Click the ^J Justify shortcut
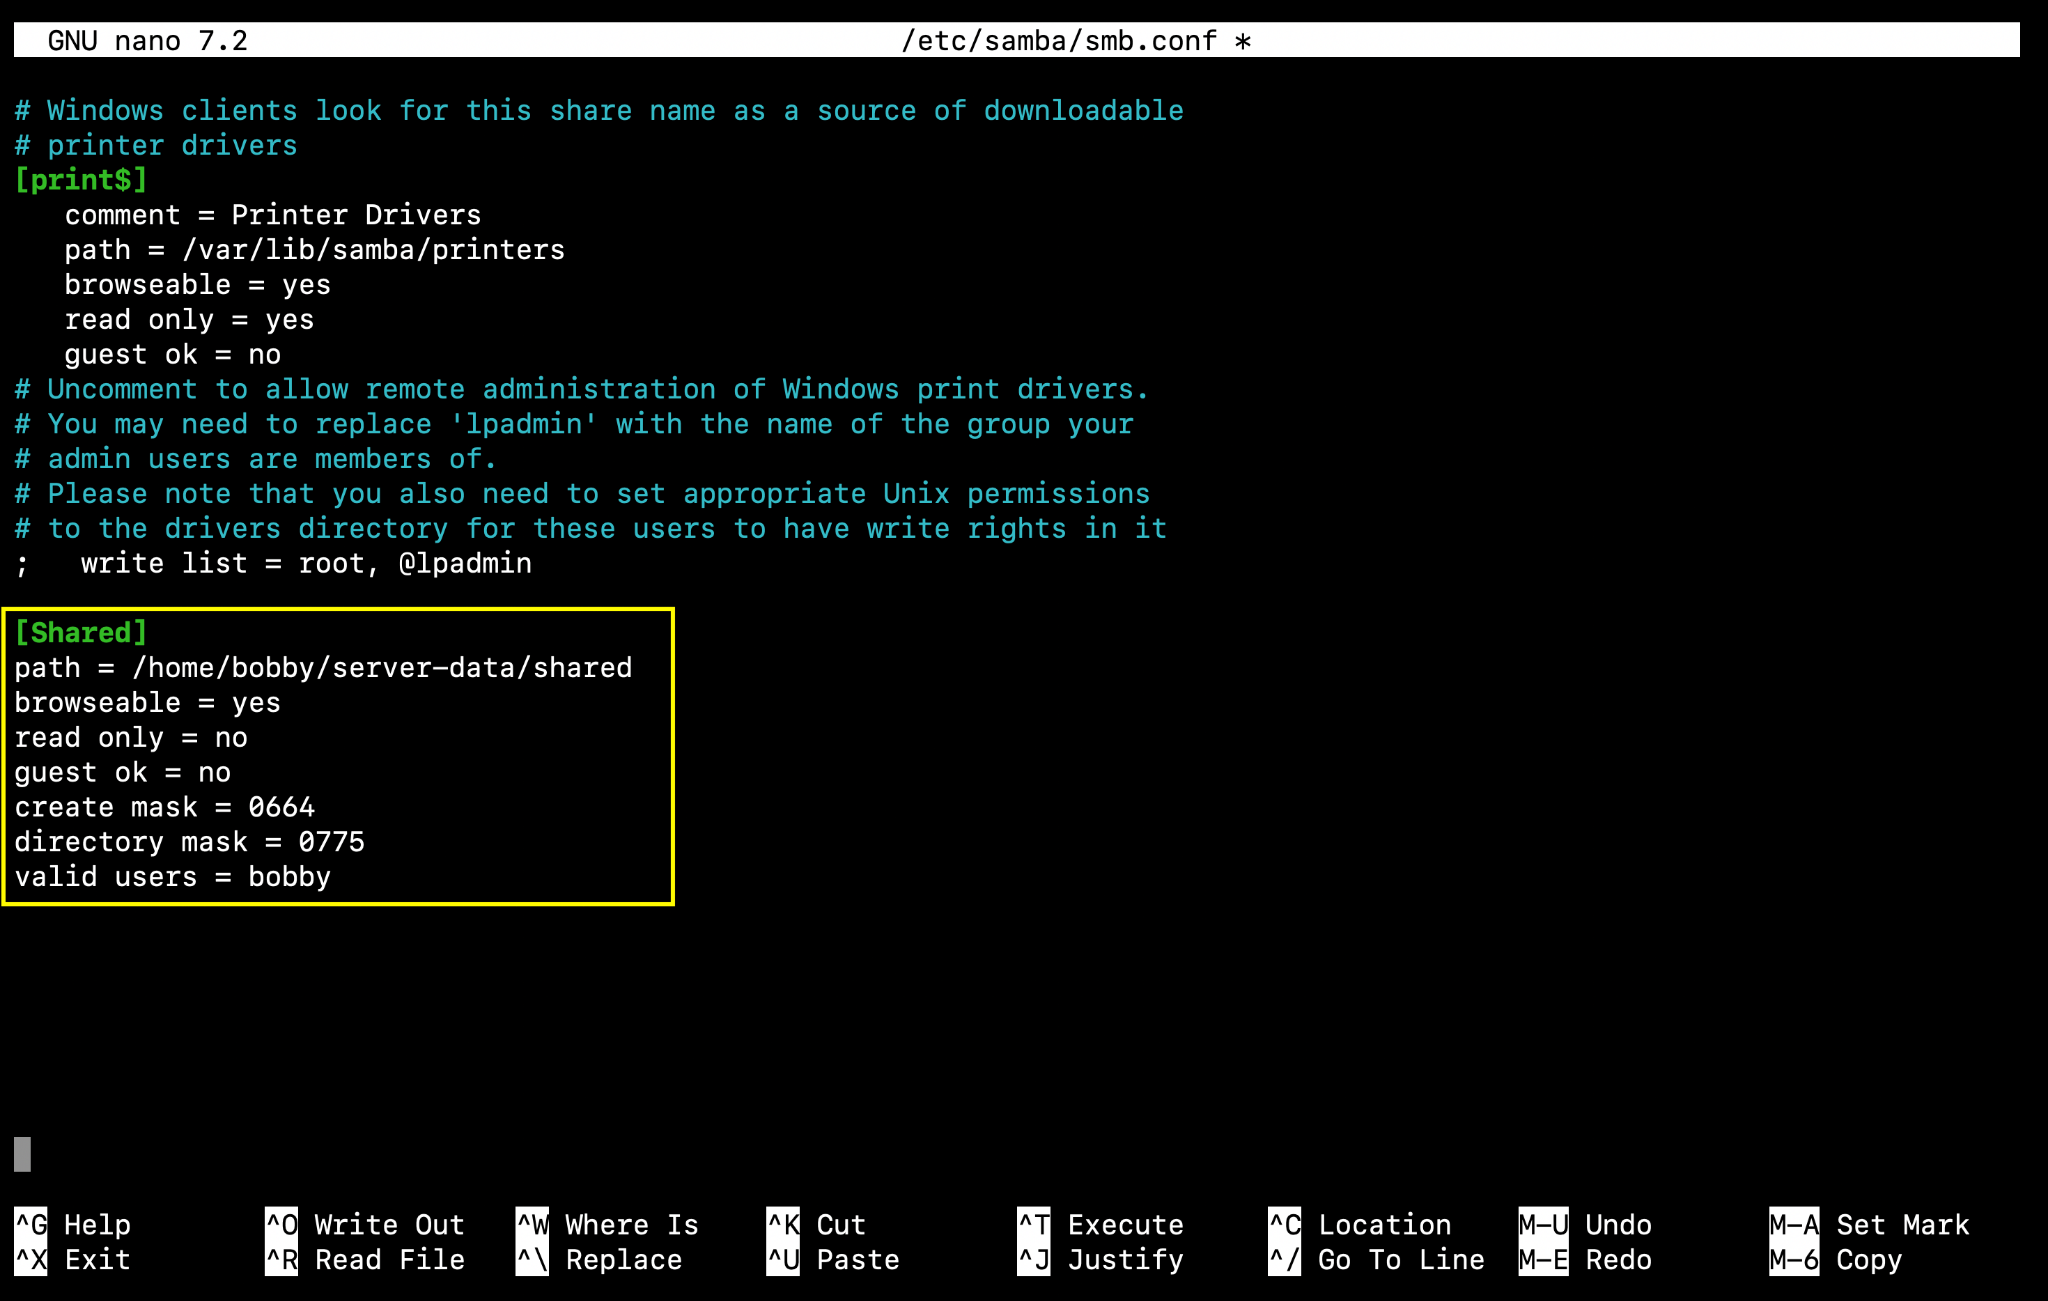This screenshot has width=2048, height=1301. [x=1100, y=1259]
